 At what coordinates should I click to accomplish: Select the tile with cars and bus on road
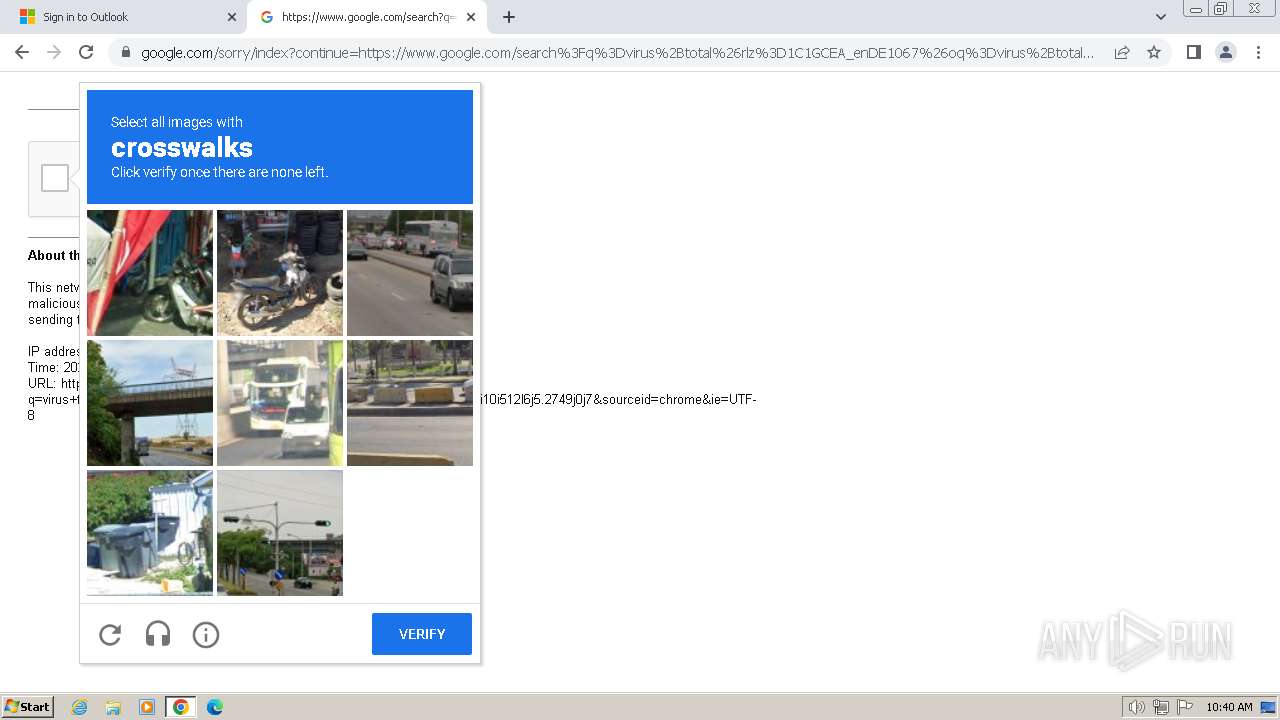click(x=410, y=273)
